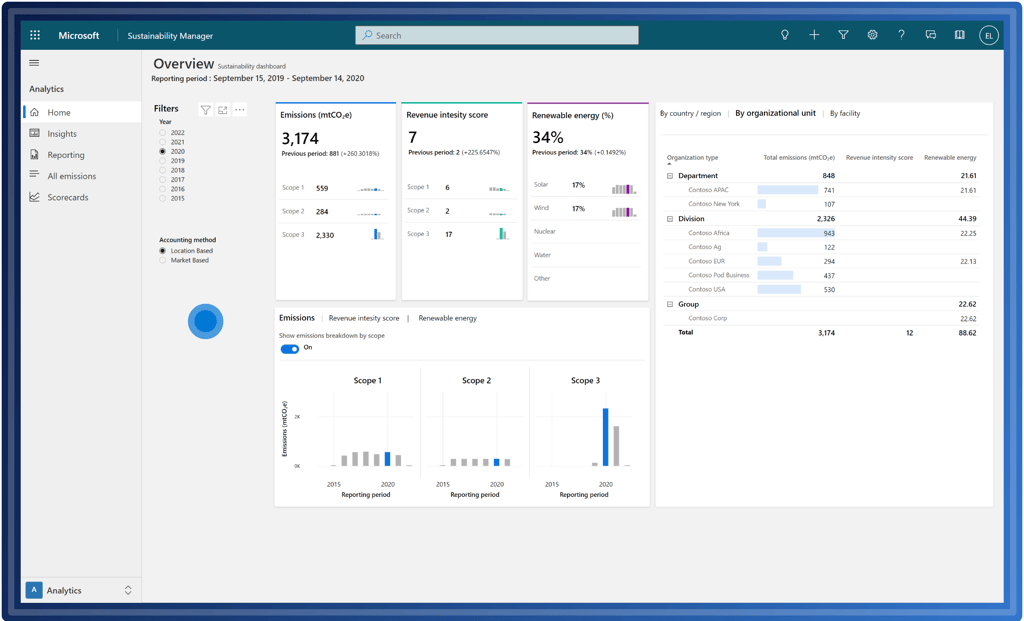This screenshot has height=621, width=1024.
Task: Open the chat assistant icon in header
Action: click(931, 35)
